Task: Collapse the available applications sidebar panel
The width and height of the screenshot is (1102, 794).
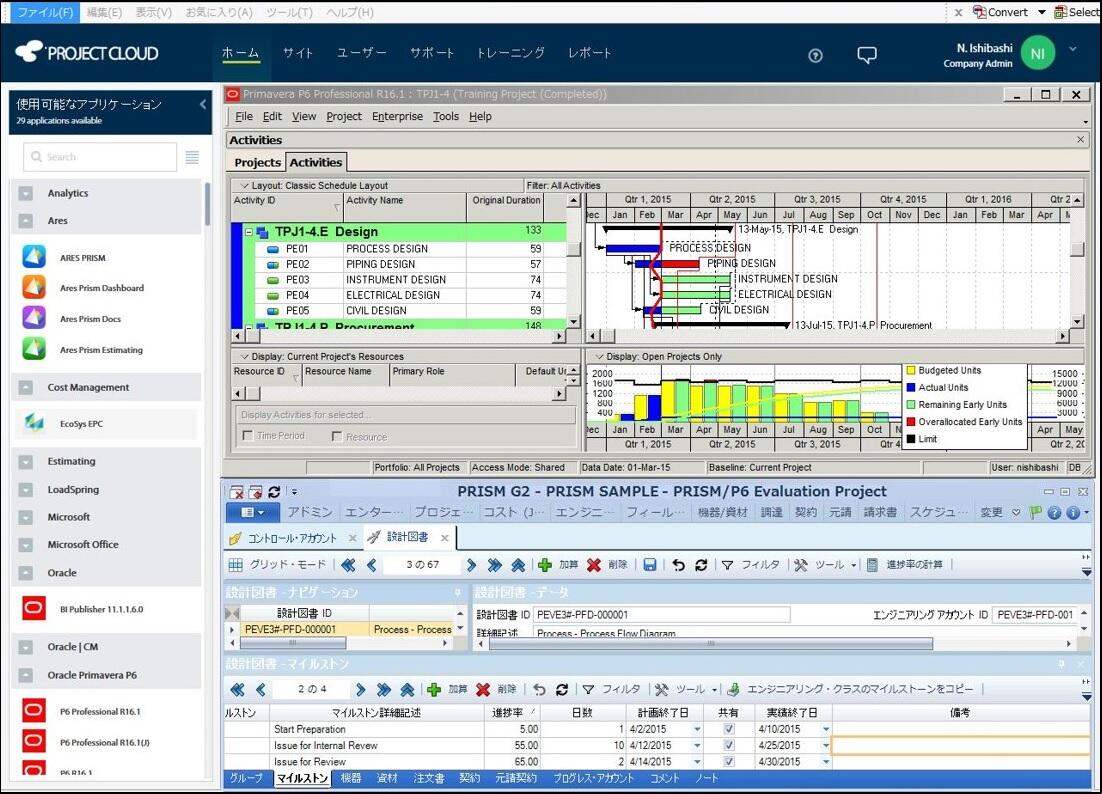Action: 203,105
